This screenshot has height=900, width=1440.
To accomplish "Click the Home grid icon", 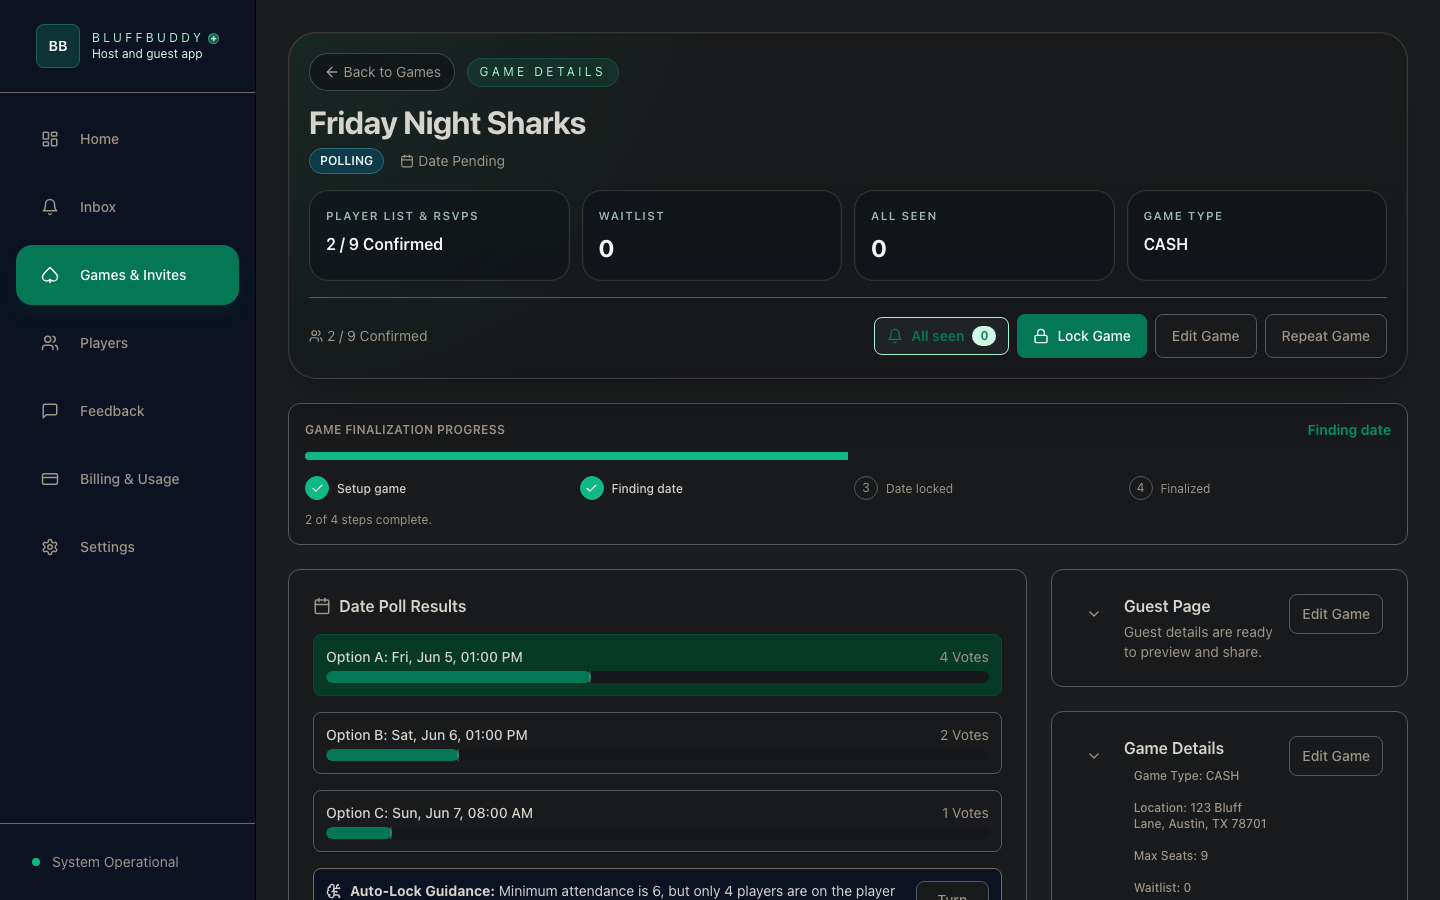I will (50, 139).
